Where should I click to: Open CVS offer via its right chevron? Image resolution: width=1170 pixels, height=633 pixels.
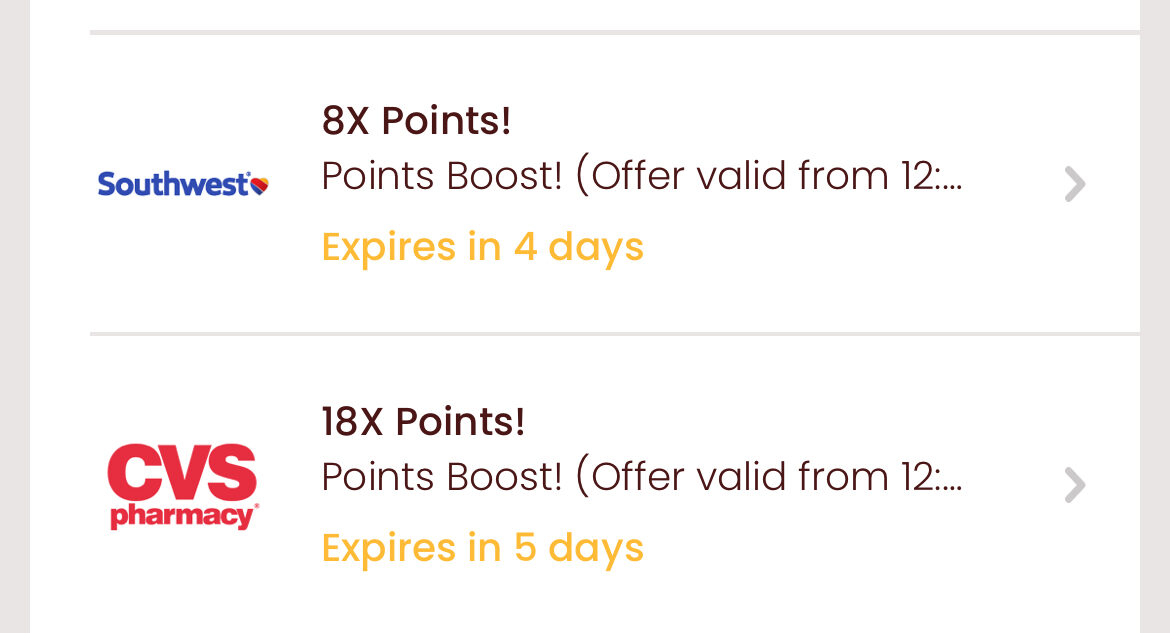[1074, 486]
